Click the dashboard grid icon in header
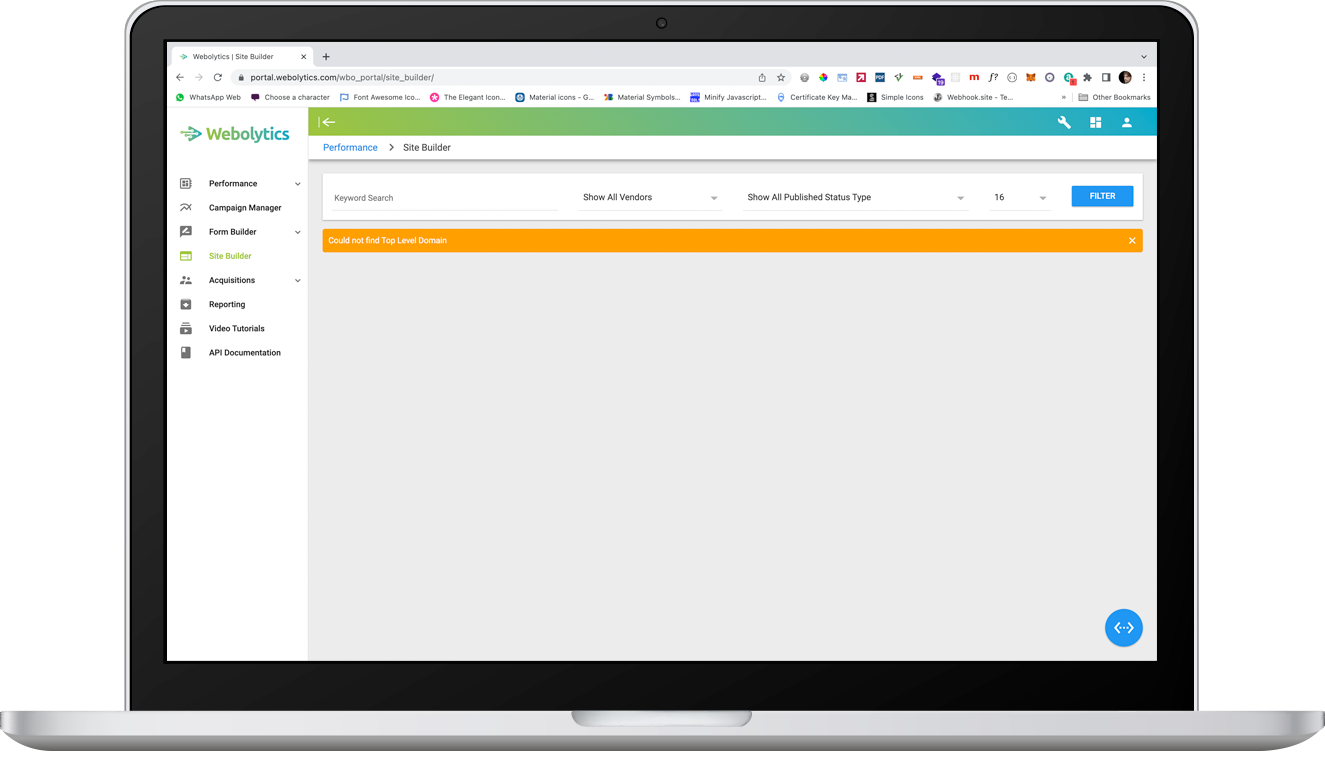The width and height of the screenshot is (1325, 780). pos(1095,121)
